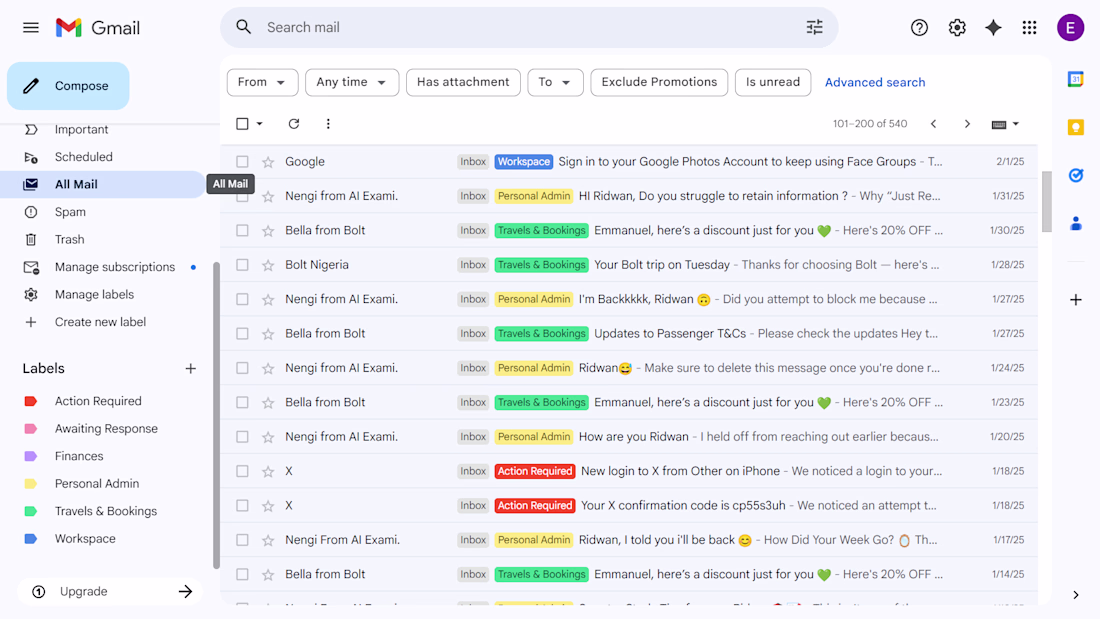Click the Upgrade button
Screen dimensions: 1100x619
[x=110, y=592]
